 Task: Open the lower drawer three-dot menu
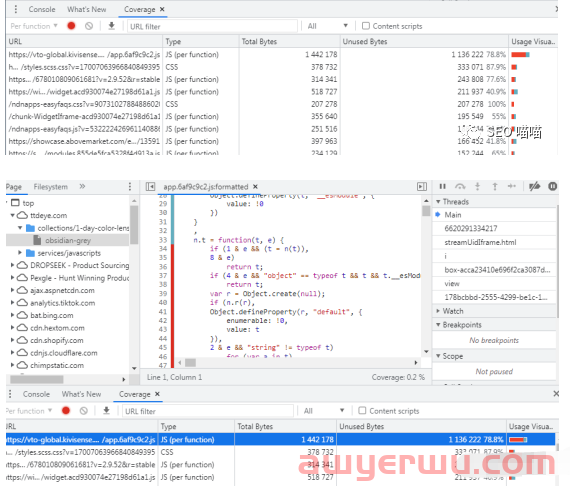tap(10, 394)
